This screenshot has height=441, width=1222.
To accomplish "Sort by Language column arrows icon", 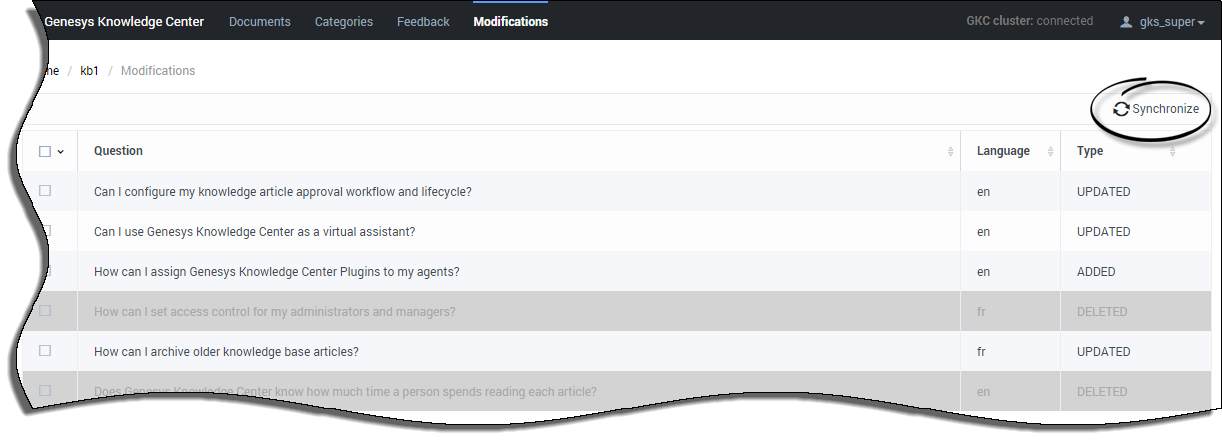I will point(1050,152).
